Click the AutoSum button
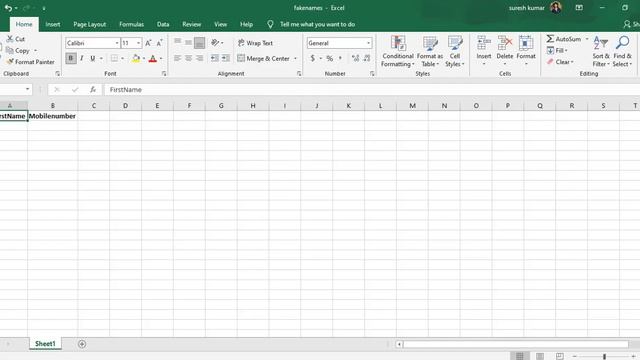 [564, 39]
